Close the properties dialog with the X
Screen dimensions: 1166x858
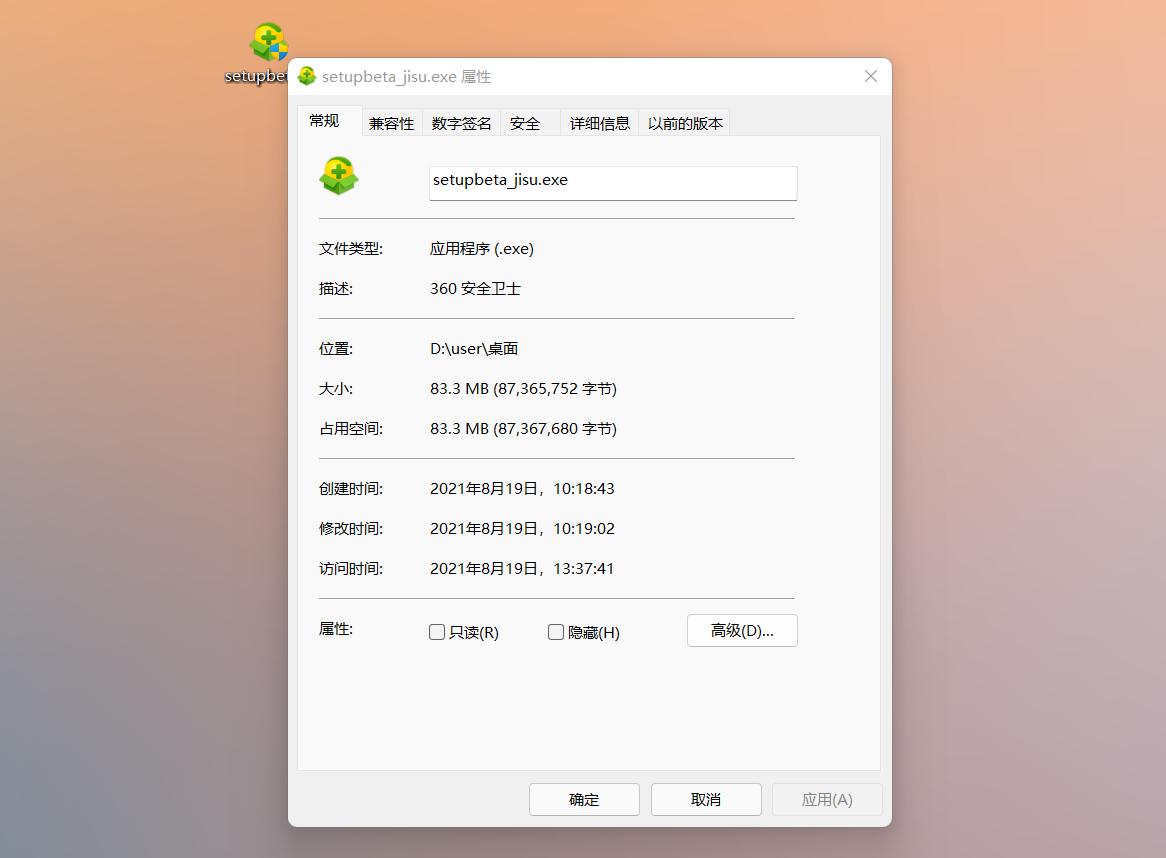[870, 76]
